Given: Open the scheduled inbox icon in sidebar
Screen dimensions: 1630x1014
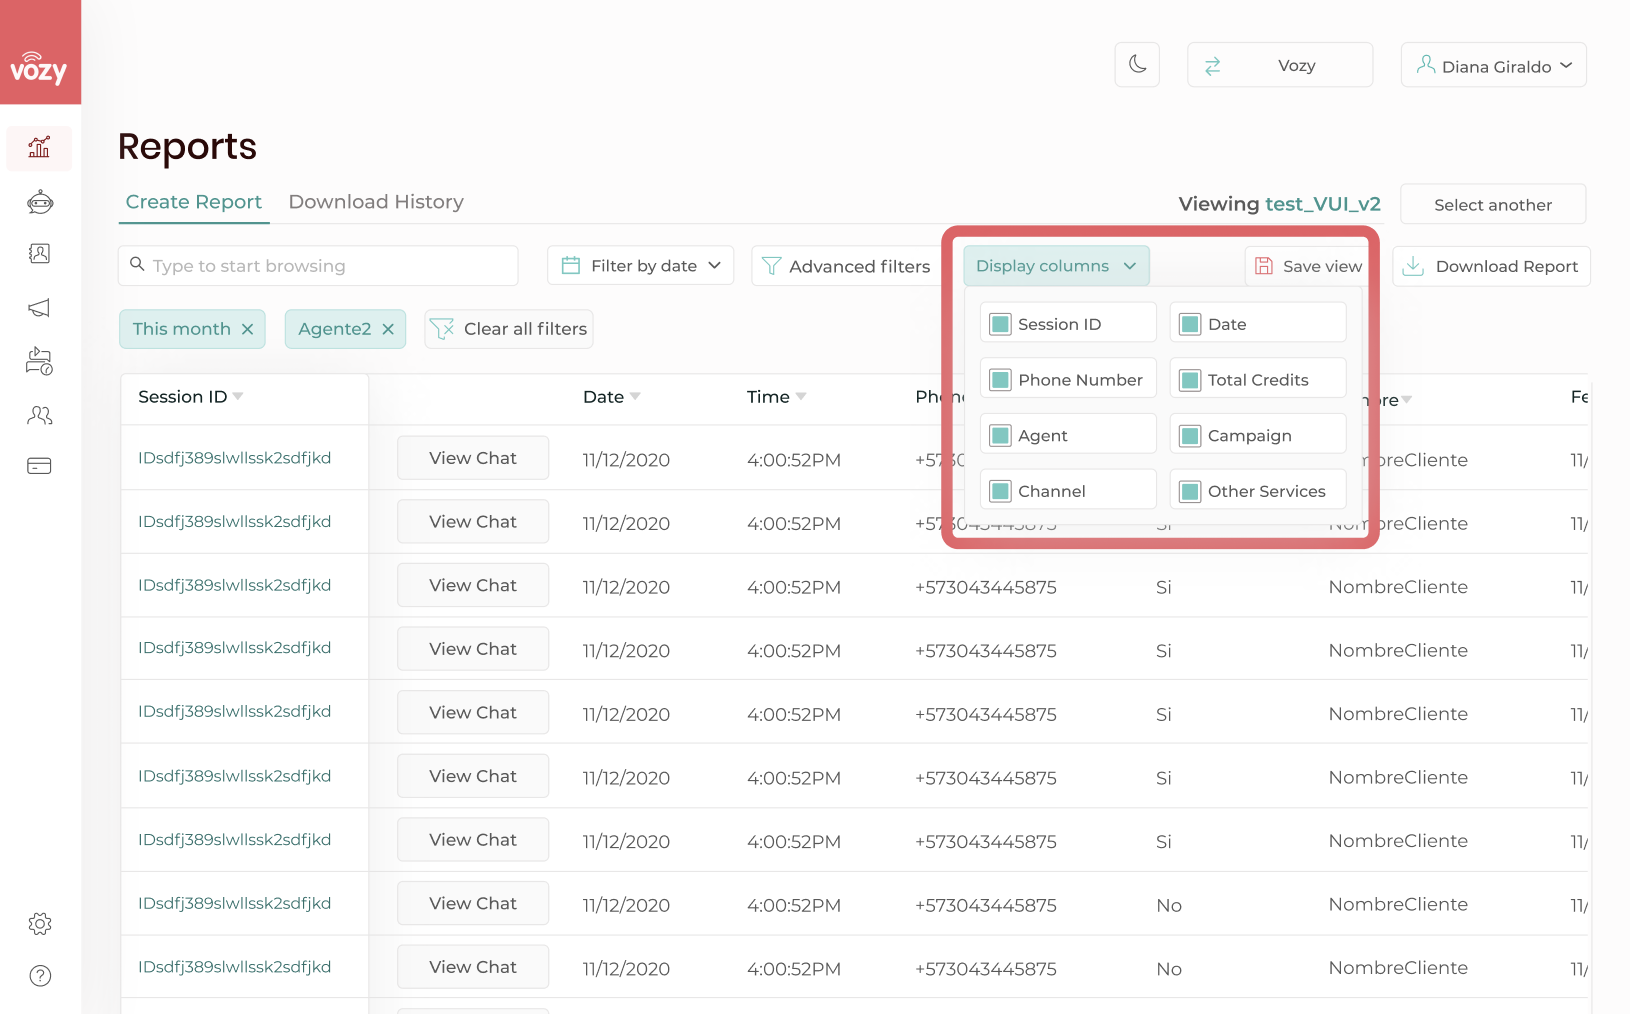Looking at the screenshot, I should [39, 361].
